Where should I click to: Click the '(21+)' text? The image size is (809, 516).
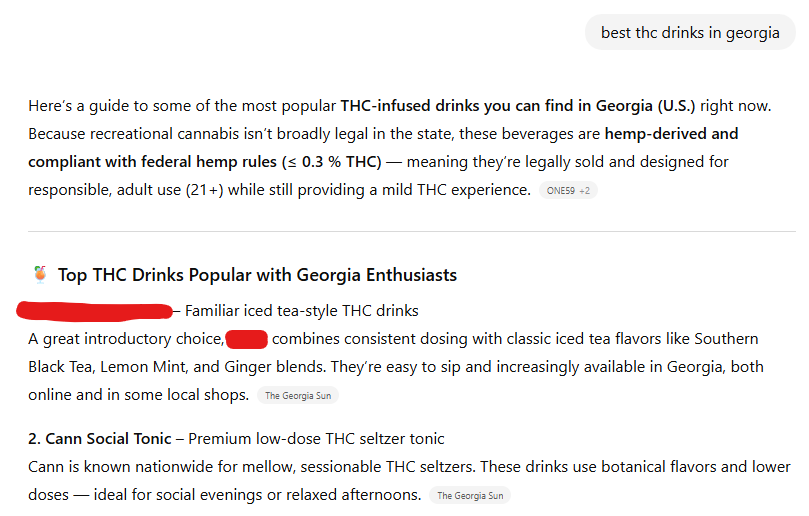pyautogui.click(x=205, y=190)
